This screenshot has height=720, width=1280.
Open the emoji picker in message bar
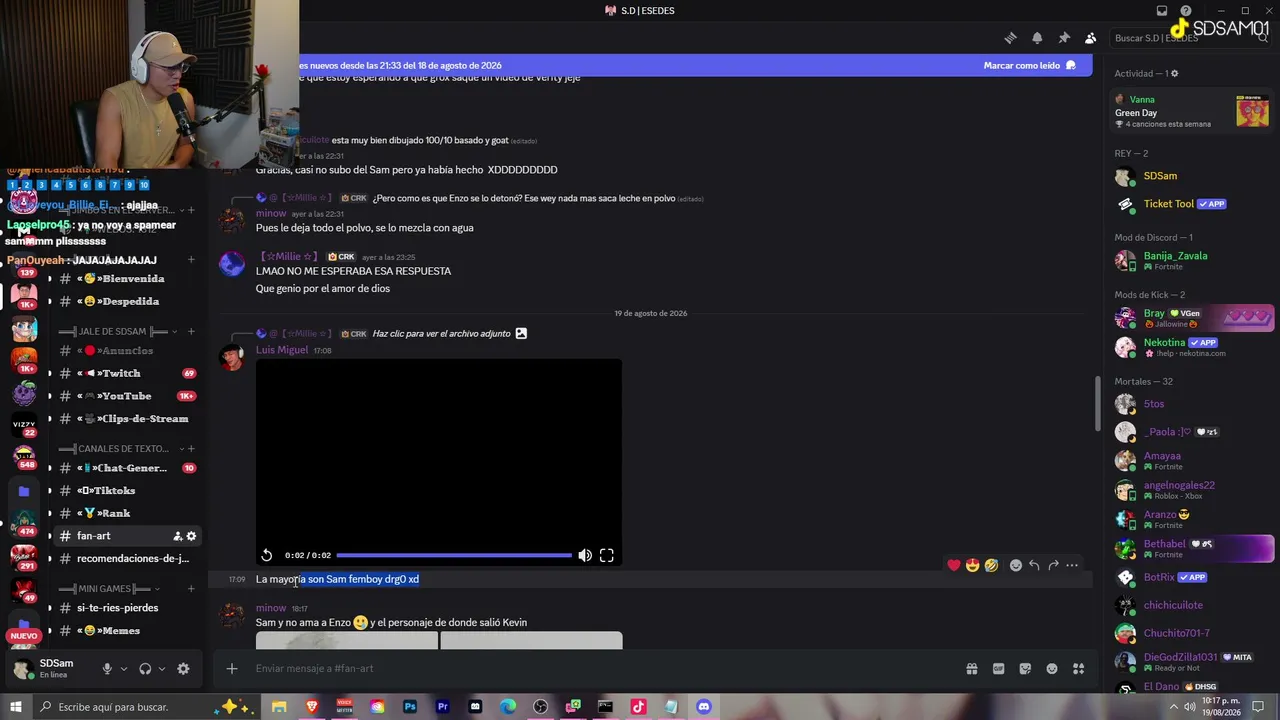pos(1052,668)
